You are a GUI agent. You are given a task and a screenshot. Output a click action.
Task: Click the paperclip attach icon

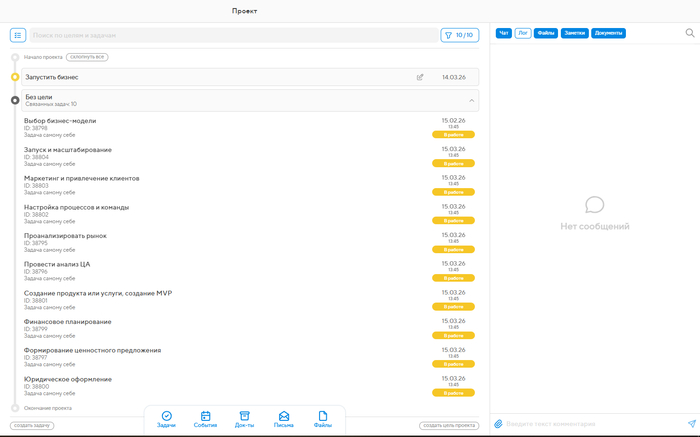tap(498, 424)
